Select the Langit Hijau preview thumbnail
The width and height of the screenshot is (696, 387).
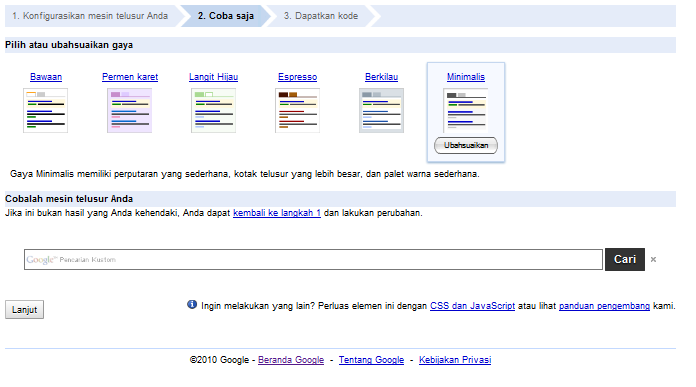point(213,111)
